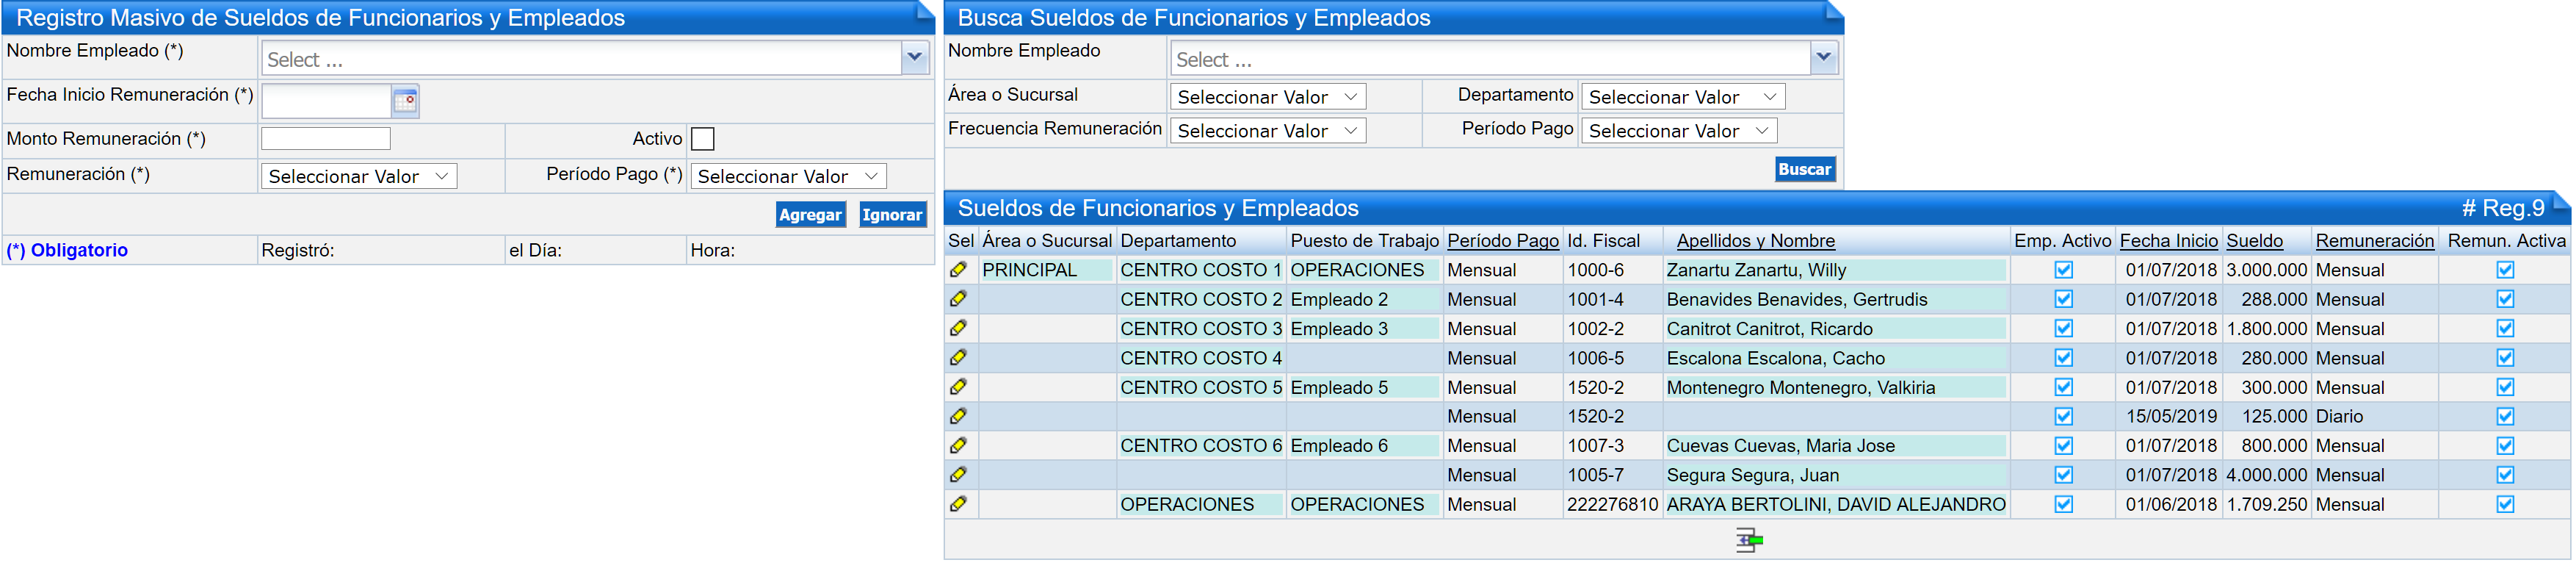This screenshot has width=2576, height=571.
Task: Toggle Emp. Activo for Benavides Benavides, Gertrudis
Action: coord(2063,299)
